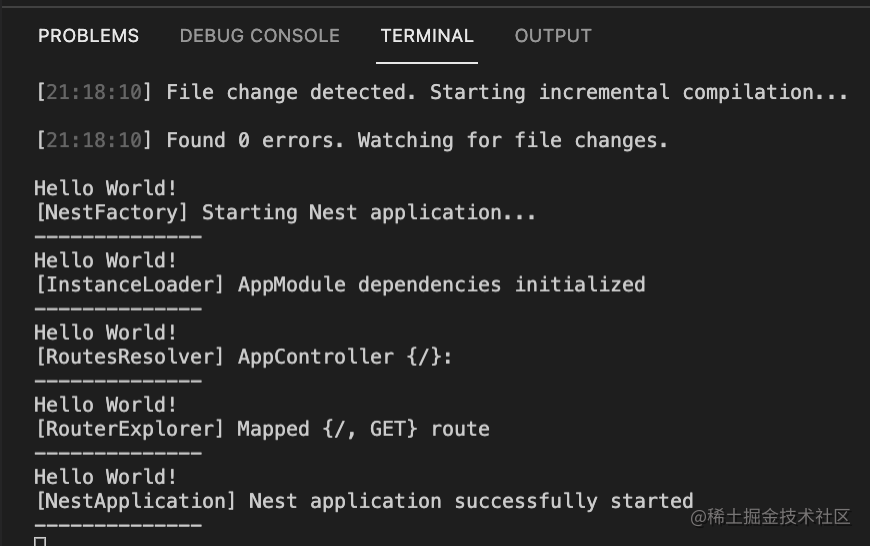Screen dimensions: 870x546
Task: Show the OUTPUT tab
Action: (x=553, y=36)
